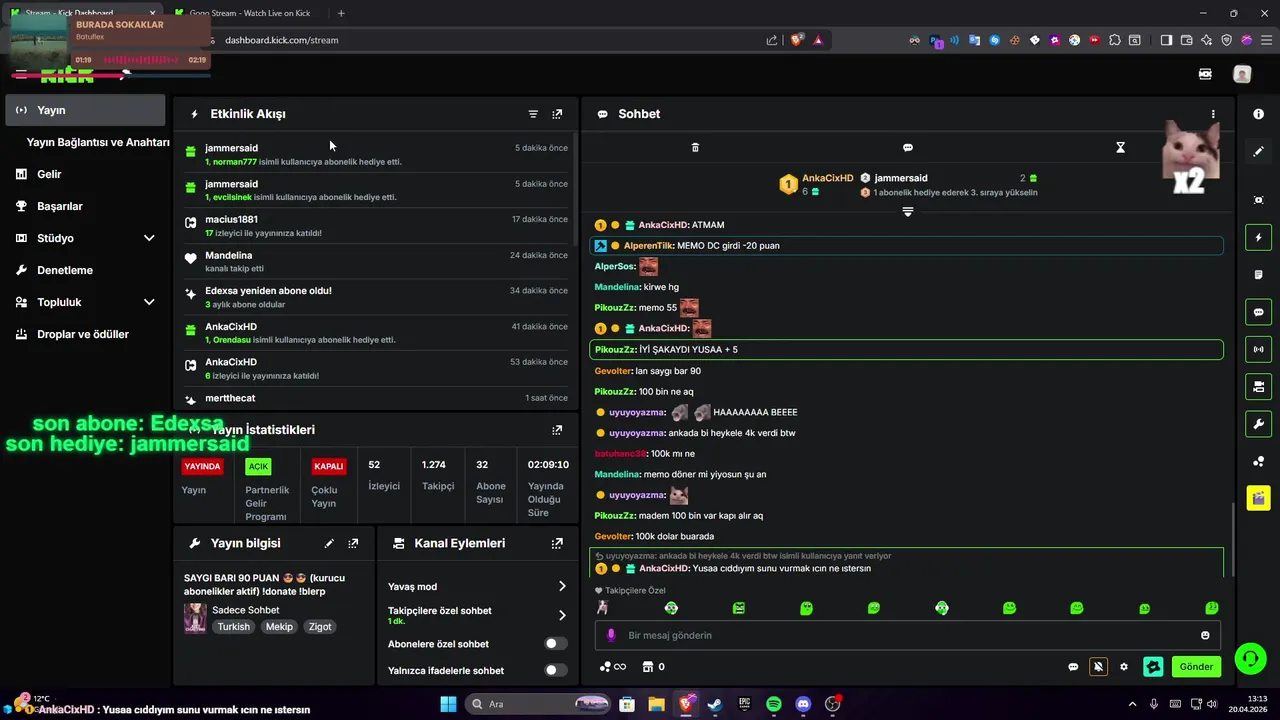
Task: Pop out the Yayın İstatistikleri panel
Action: (x=557, y=430)
